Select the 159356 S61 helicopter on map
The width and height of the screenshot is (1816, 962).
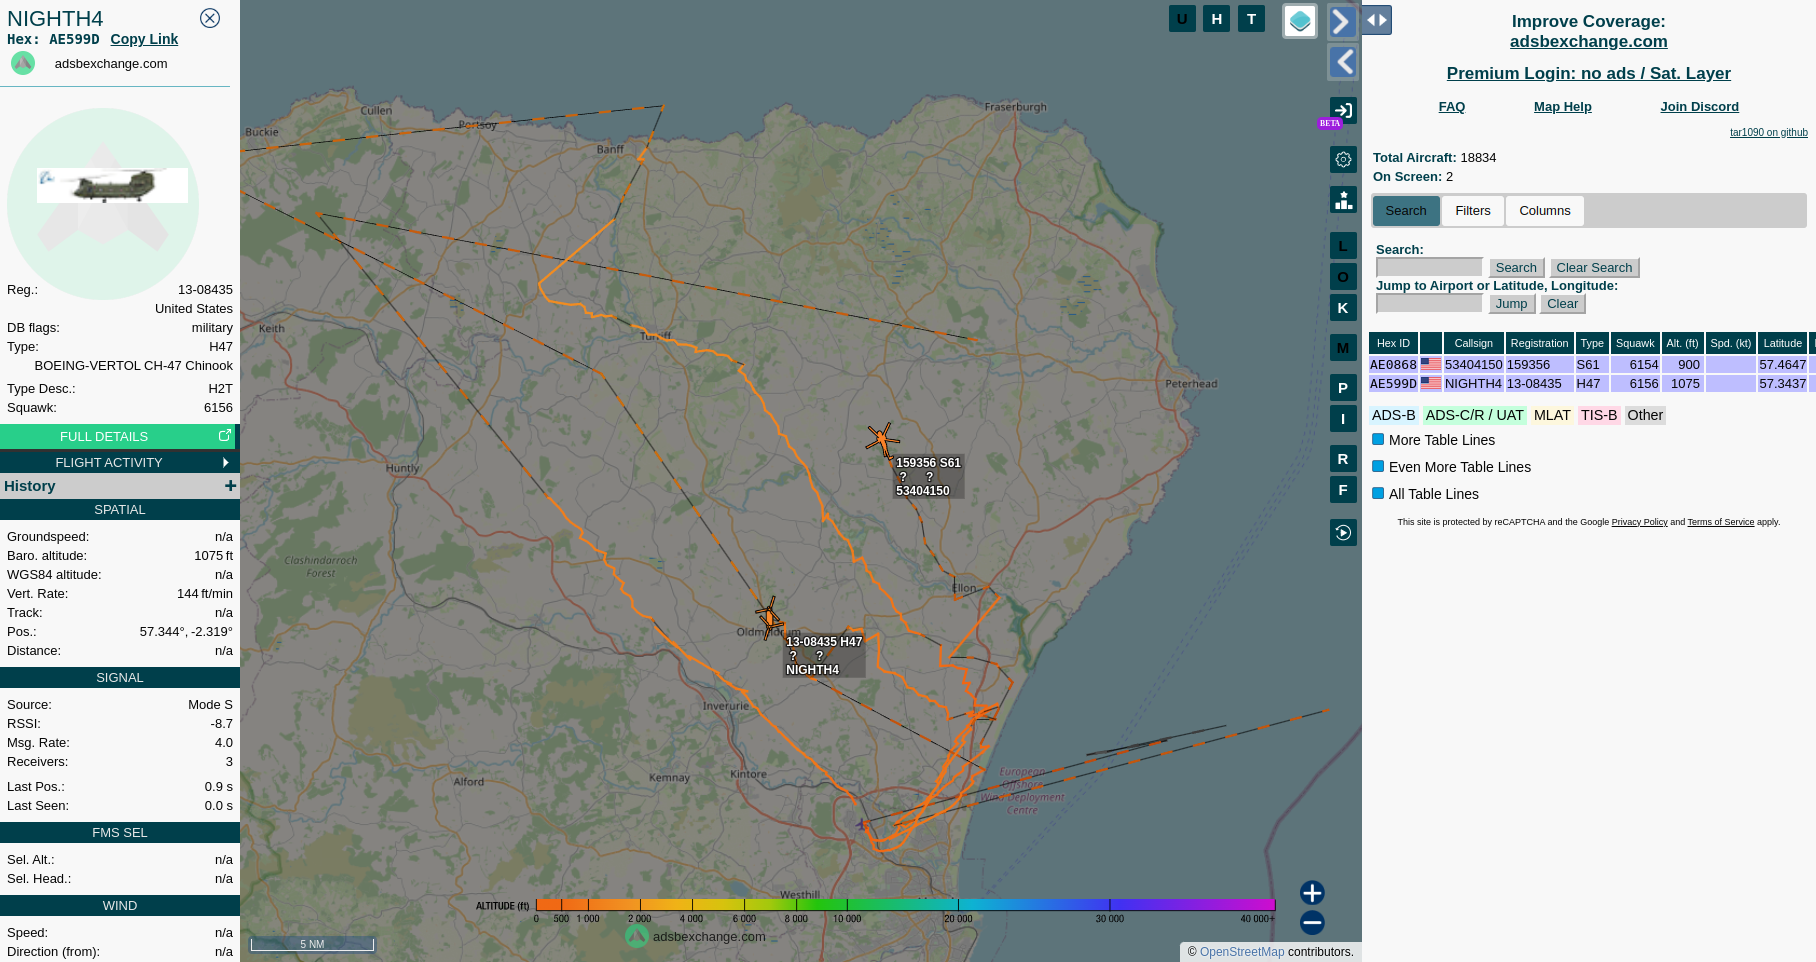[882, 439]
